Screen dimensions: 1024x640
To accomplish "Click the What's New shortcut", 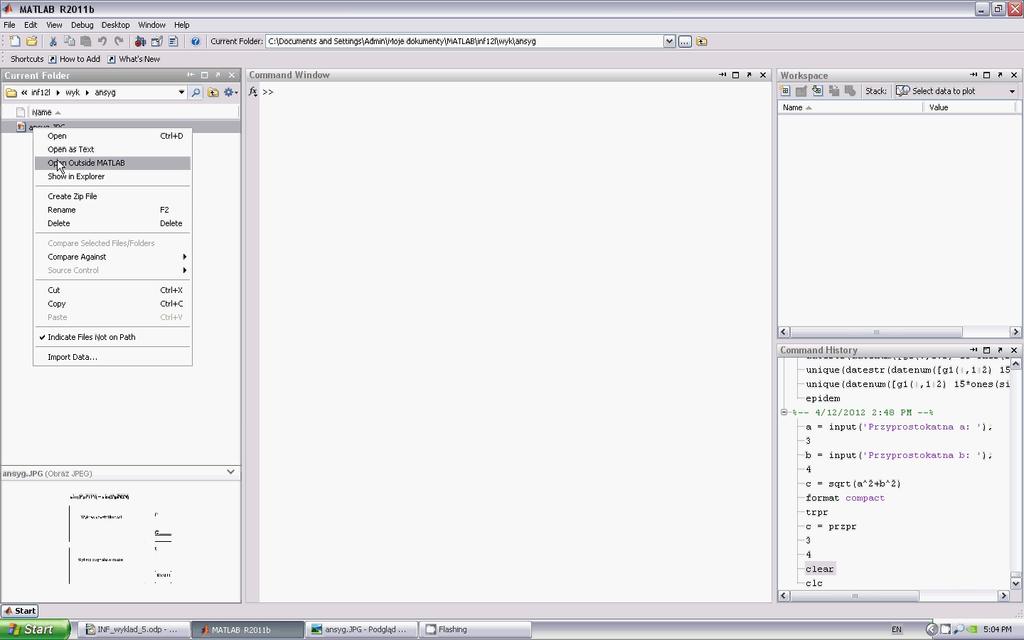I will [x=134, y=59].
